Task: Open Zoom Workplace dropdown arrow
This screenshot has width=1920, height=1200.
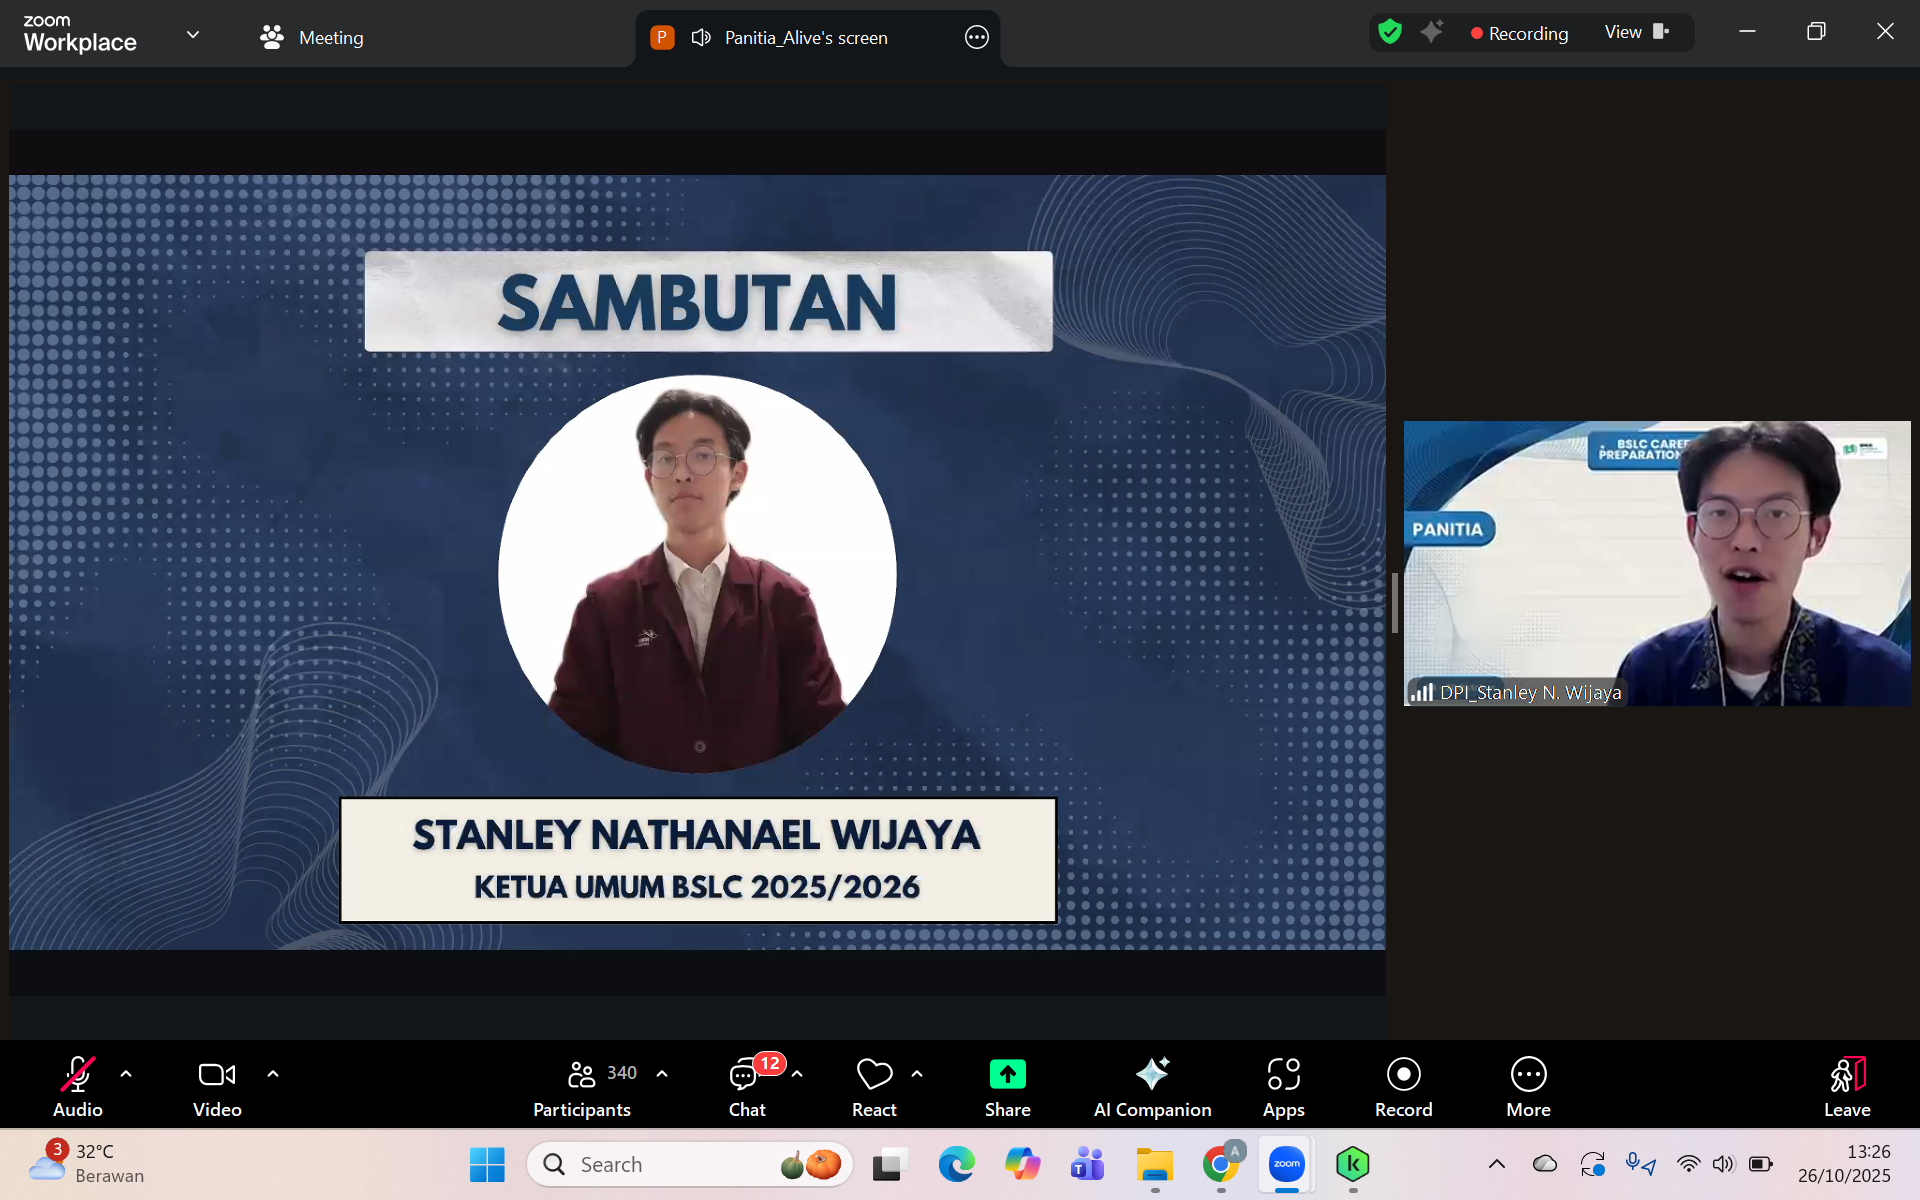Action: point(193,35)
